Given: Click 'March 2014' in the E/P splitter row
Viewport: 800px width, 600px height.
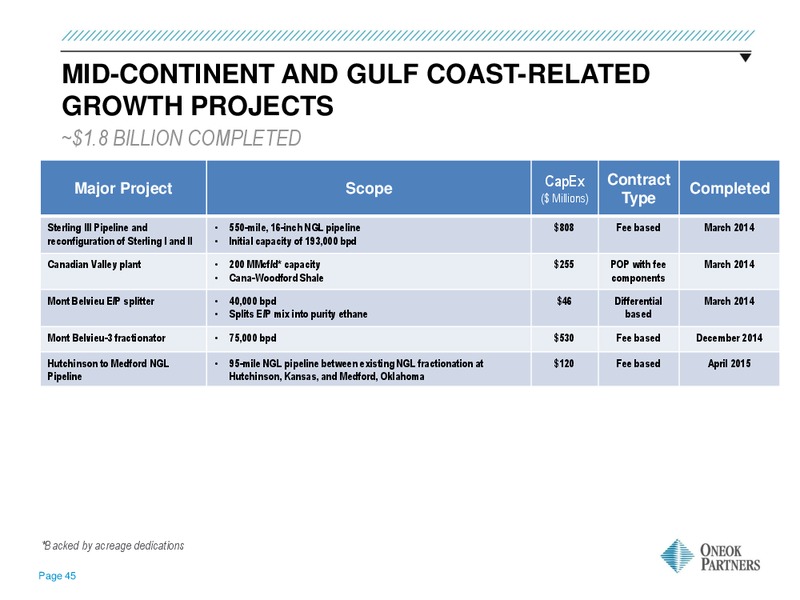Looking at the screenshot, I should coord(729,301).
